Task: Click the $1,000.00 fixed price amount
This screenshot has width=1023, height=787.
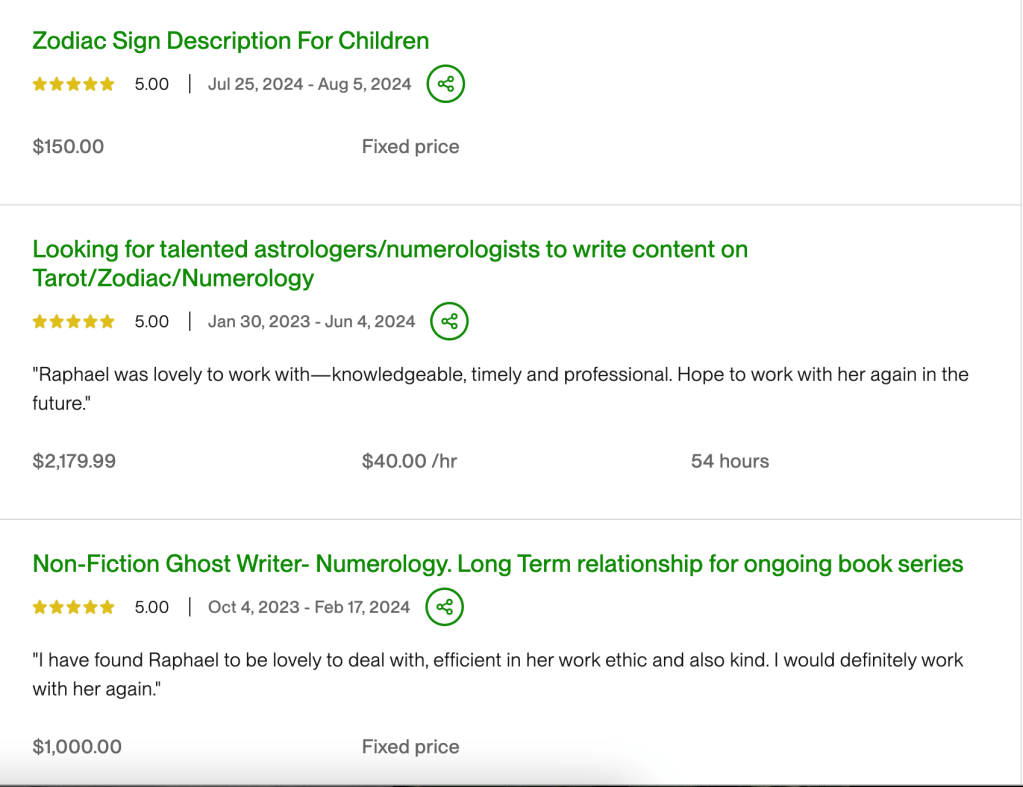Action: (77, 747)
